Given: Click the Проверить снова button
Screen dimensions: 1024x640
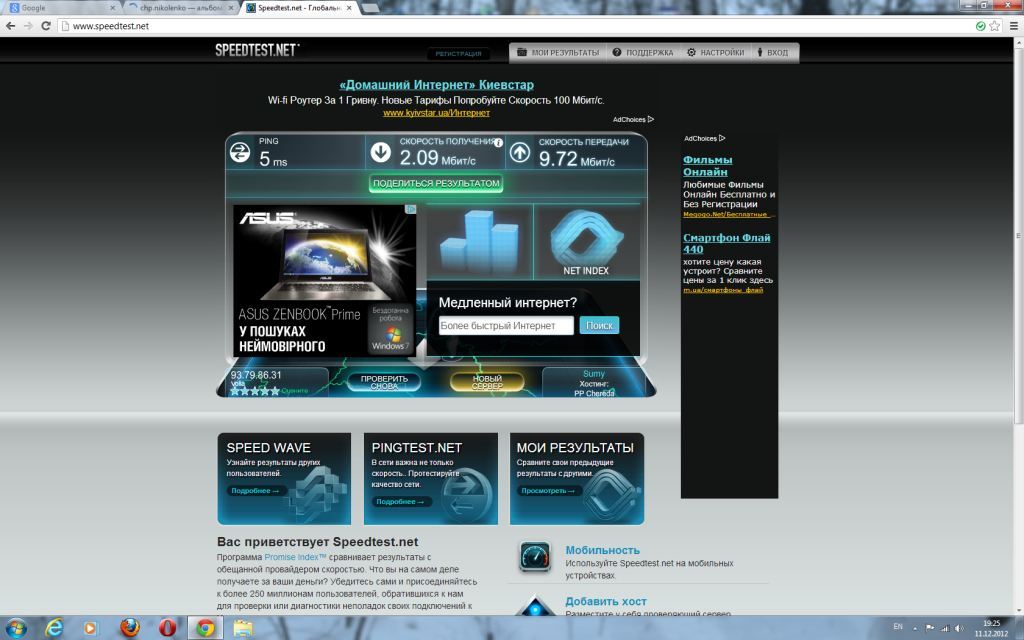Looking at the screenshot, I should pyautogui.click(x=384, y=382).
